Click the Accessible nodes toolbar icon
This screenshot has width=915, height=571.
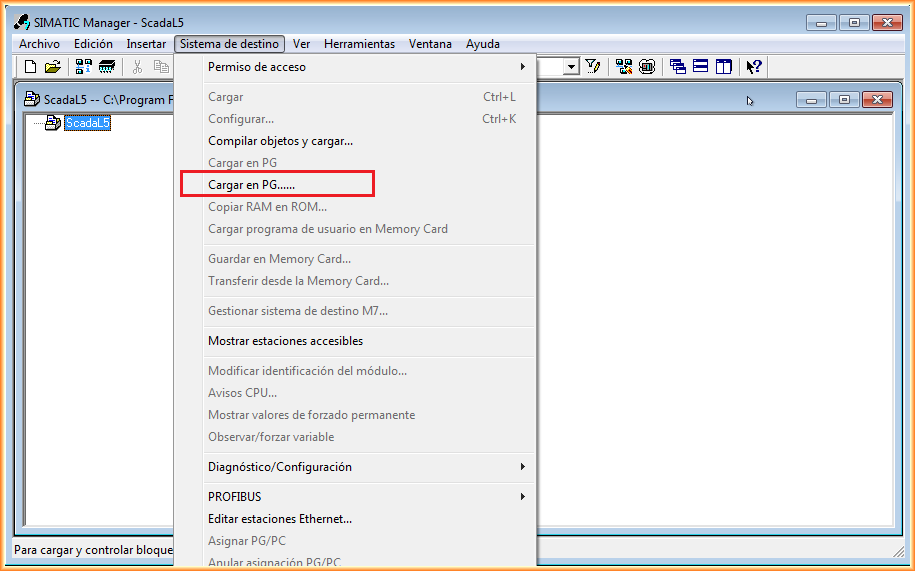coord(84,67)
